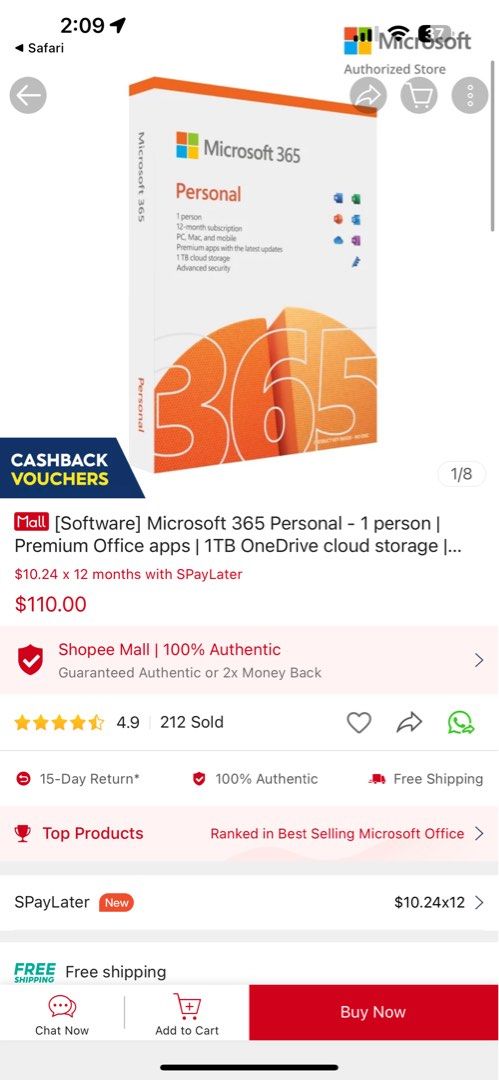This screenshot has height=1080, width=499.
Task: Open the shopping cart icon at top
Action: [x=419, y=95]
